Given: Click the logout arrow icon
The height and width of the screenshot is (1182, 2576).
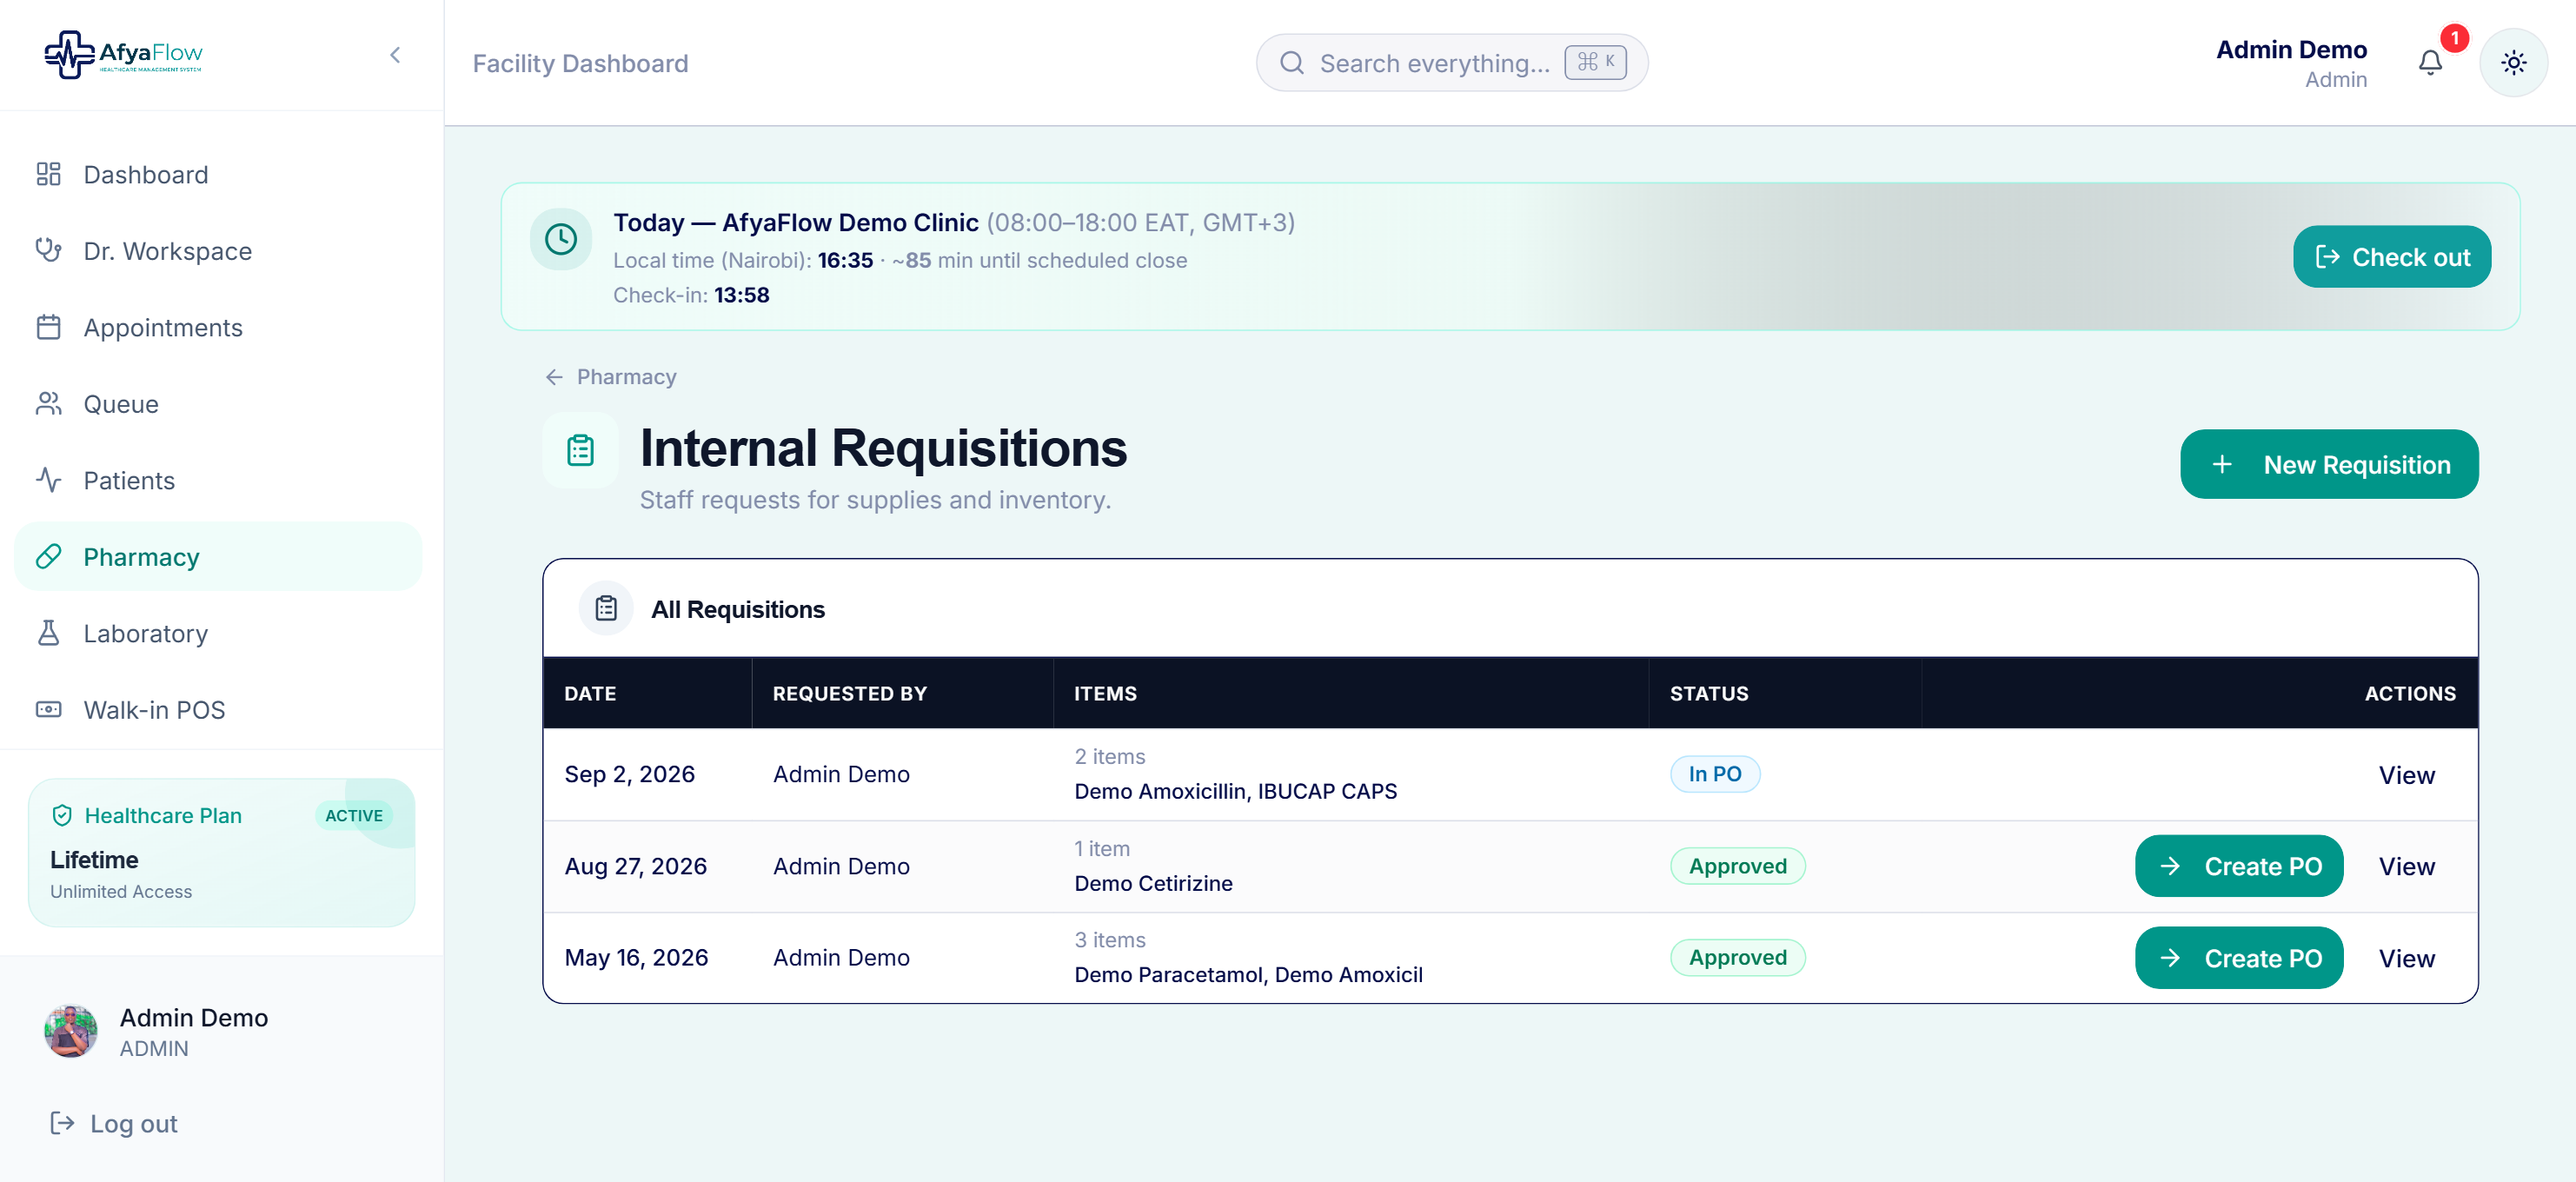Looking at the screenshot, I should (x=62, y=1123).
